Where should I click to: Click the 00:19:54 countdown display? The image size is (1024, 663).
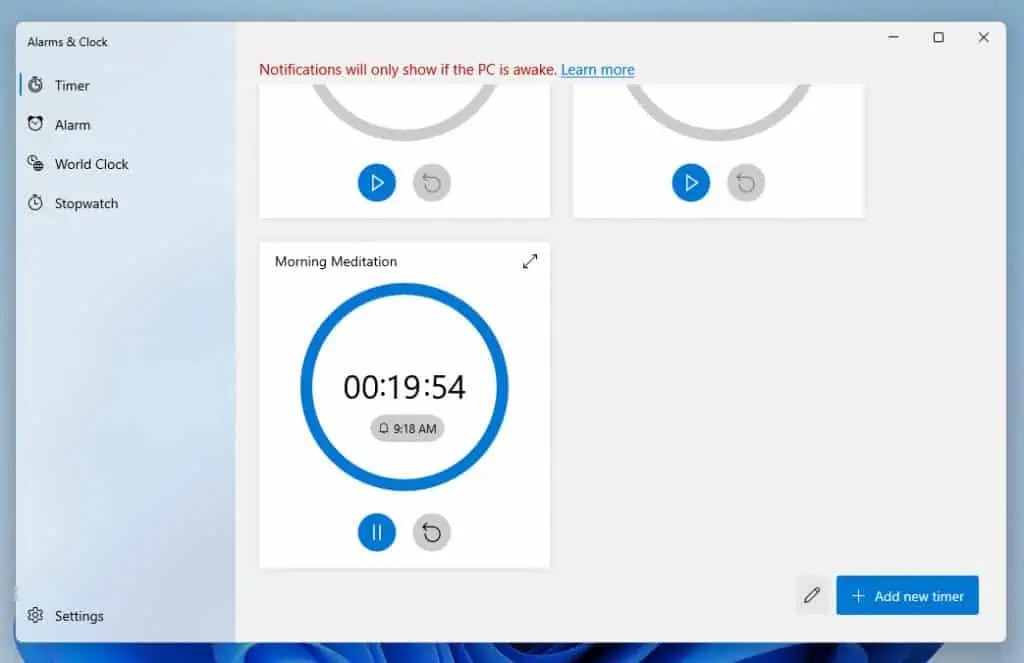[x=406, y=386]
